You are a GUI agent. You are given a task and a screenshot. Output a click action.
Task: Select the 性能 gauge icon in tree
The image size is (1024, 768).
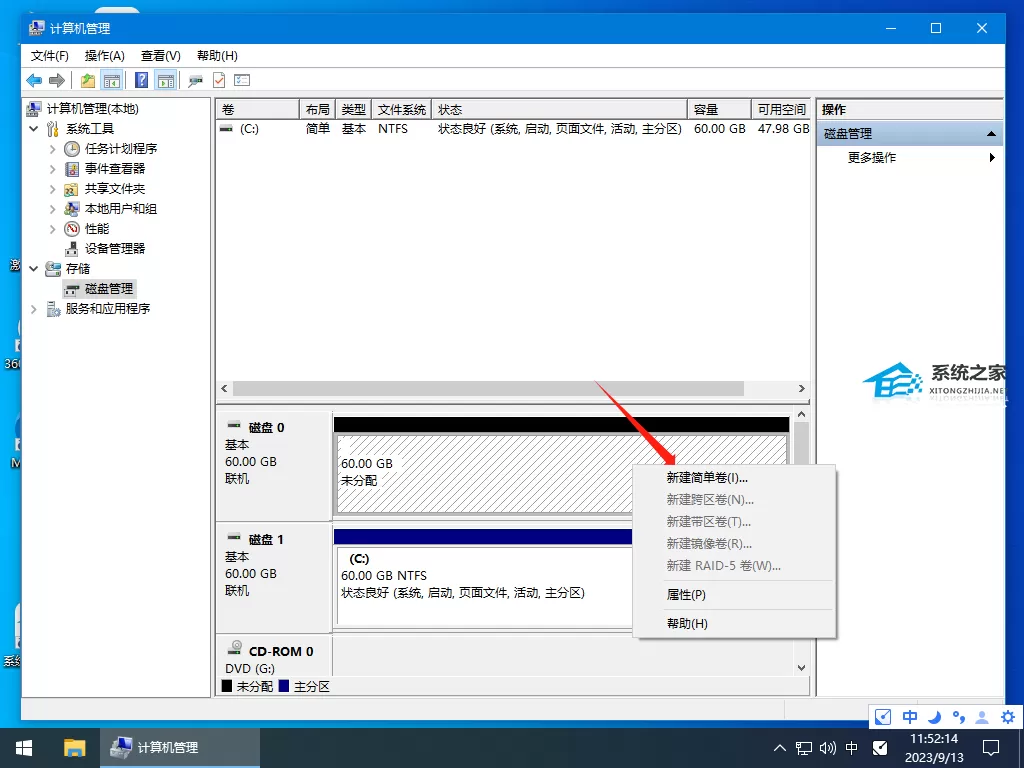click(x=72, y=229)
